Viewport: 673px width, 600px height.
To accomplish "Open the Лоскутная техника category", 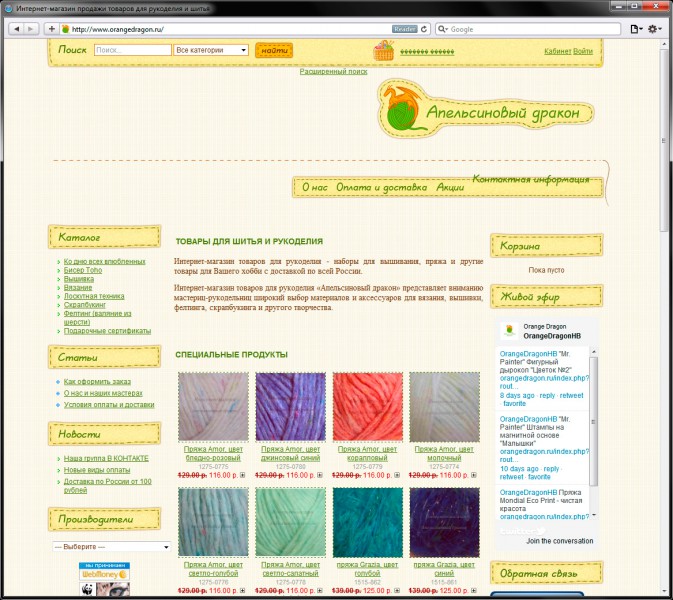I will (94, 296).
